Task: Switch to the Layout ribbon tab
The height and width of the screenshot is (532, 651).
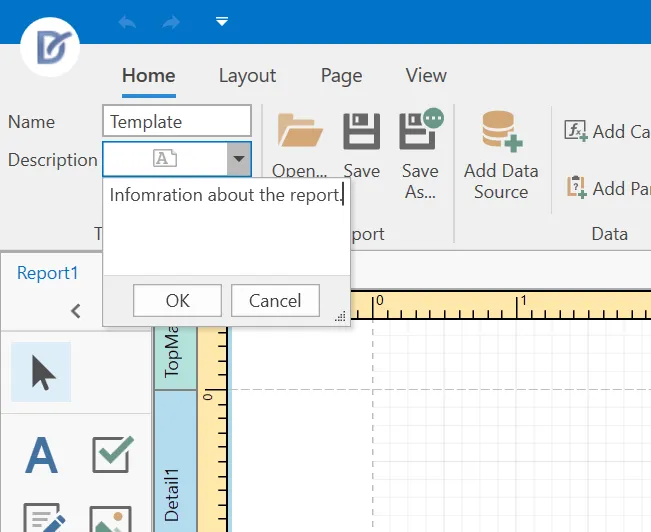Action: point(247,76)
